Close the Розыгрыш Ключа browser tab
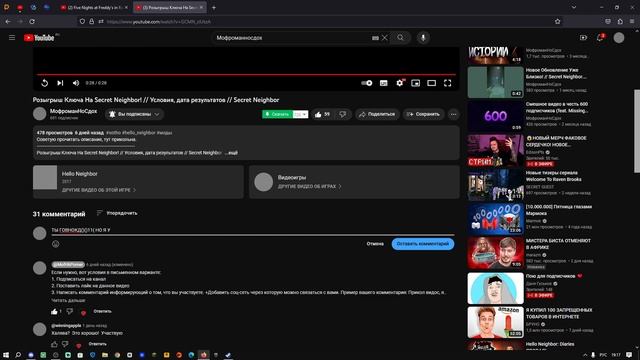The height and width of the screenshot is (360, 640). (x=201, y=7)
